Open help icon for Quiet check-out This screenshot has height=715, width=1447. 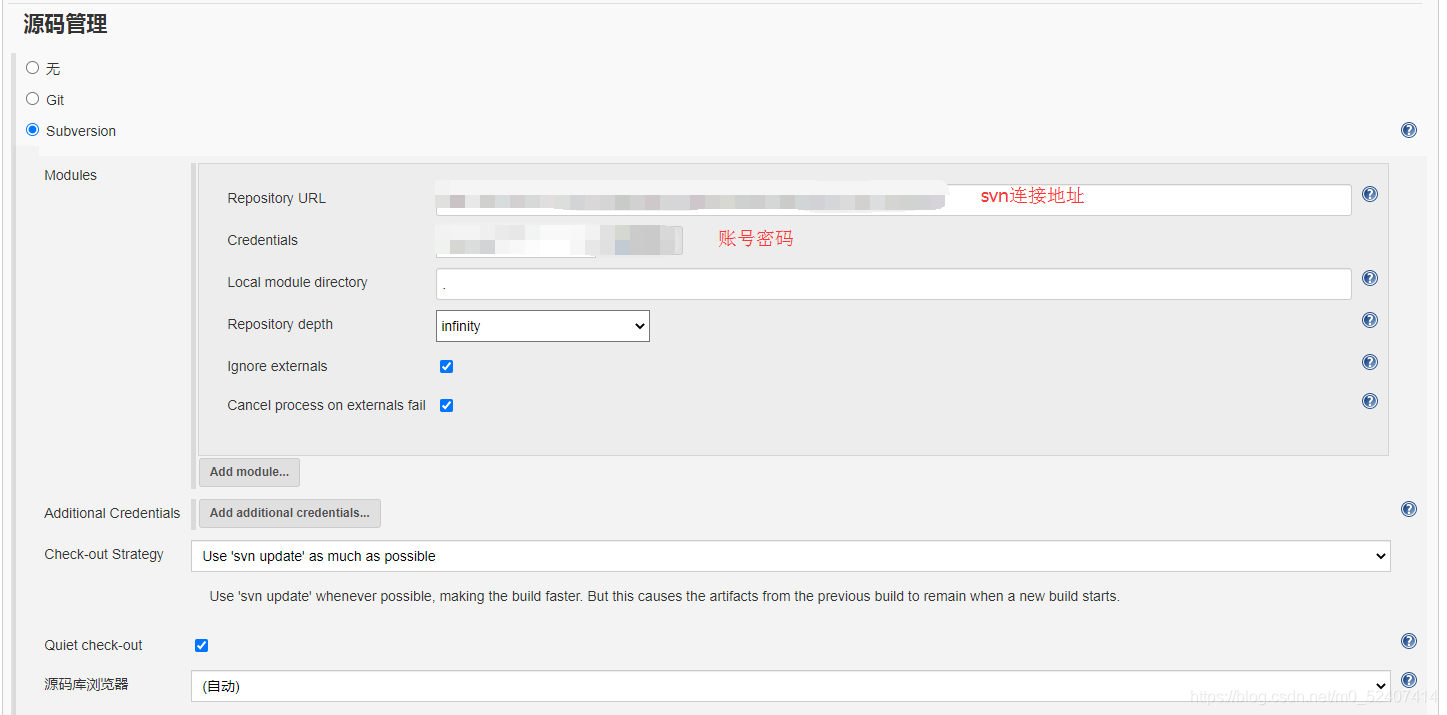coord(1408,641)
